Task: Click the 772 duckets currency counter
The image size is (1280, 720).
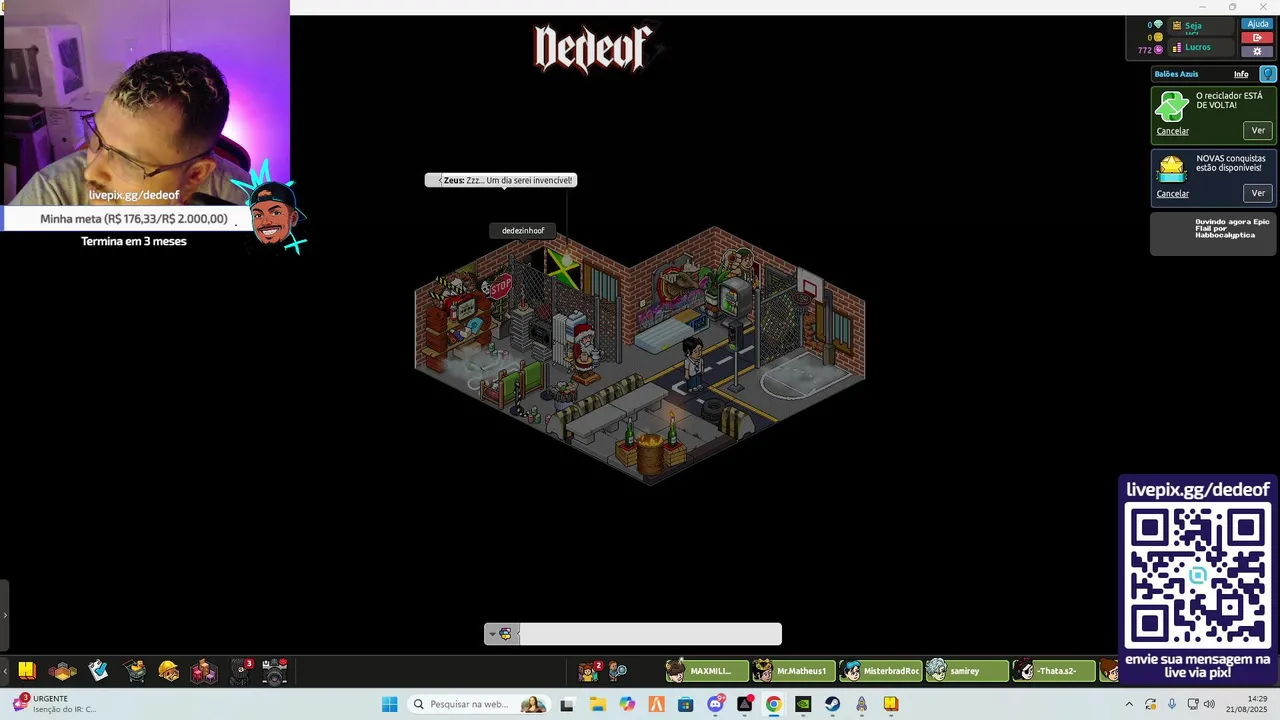Action: 1151,50
